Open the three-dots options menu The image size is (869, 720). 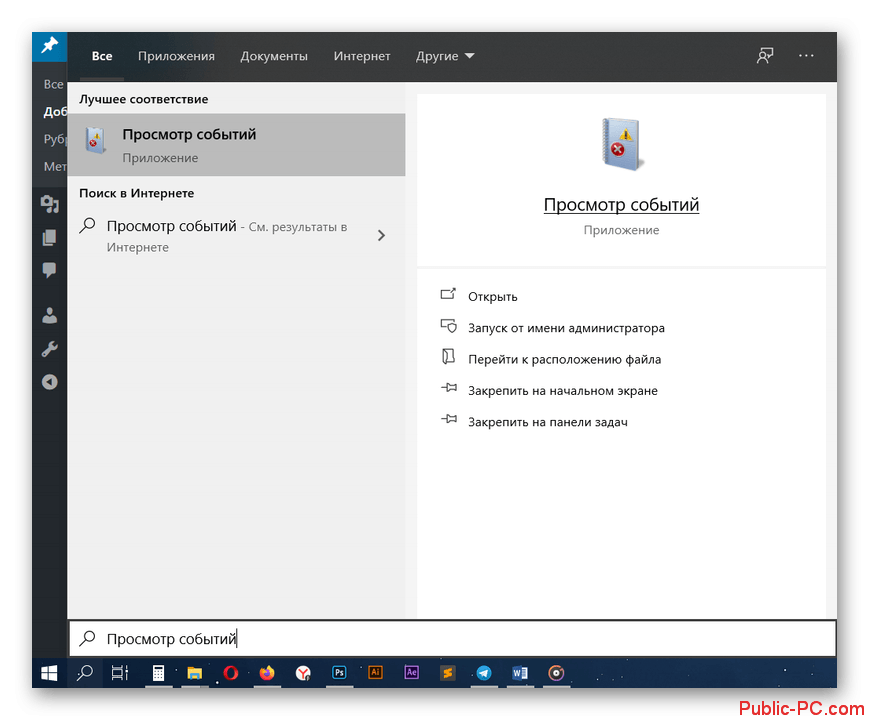806,56
